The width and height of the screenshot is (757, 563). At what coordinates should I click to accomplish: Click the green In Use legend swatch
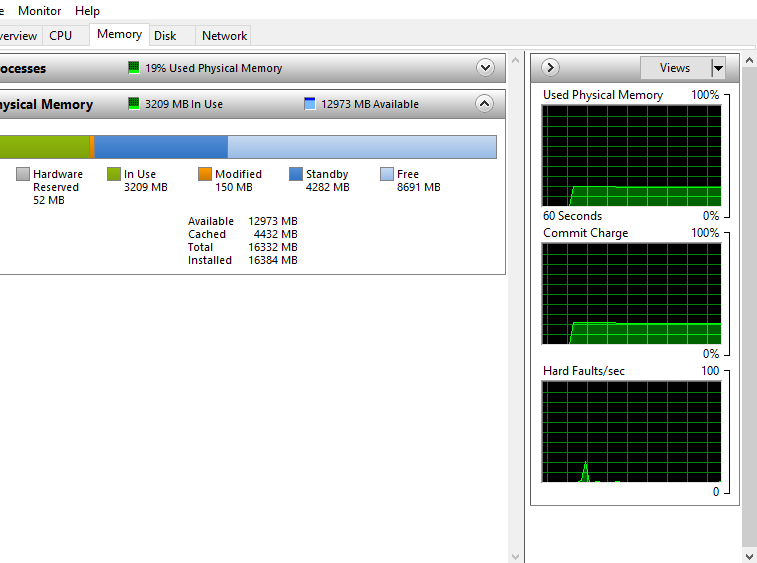[x=114, y=174]
